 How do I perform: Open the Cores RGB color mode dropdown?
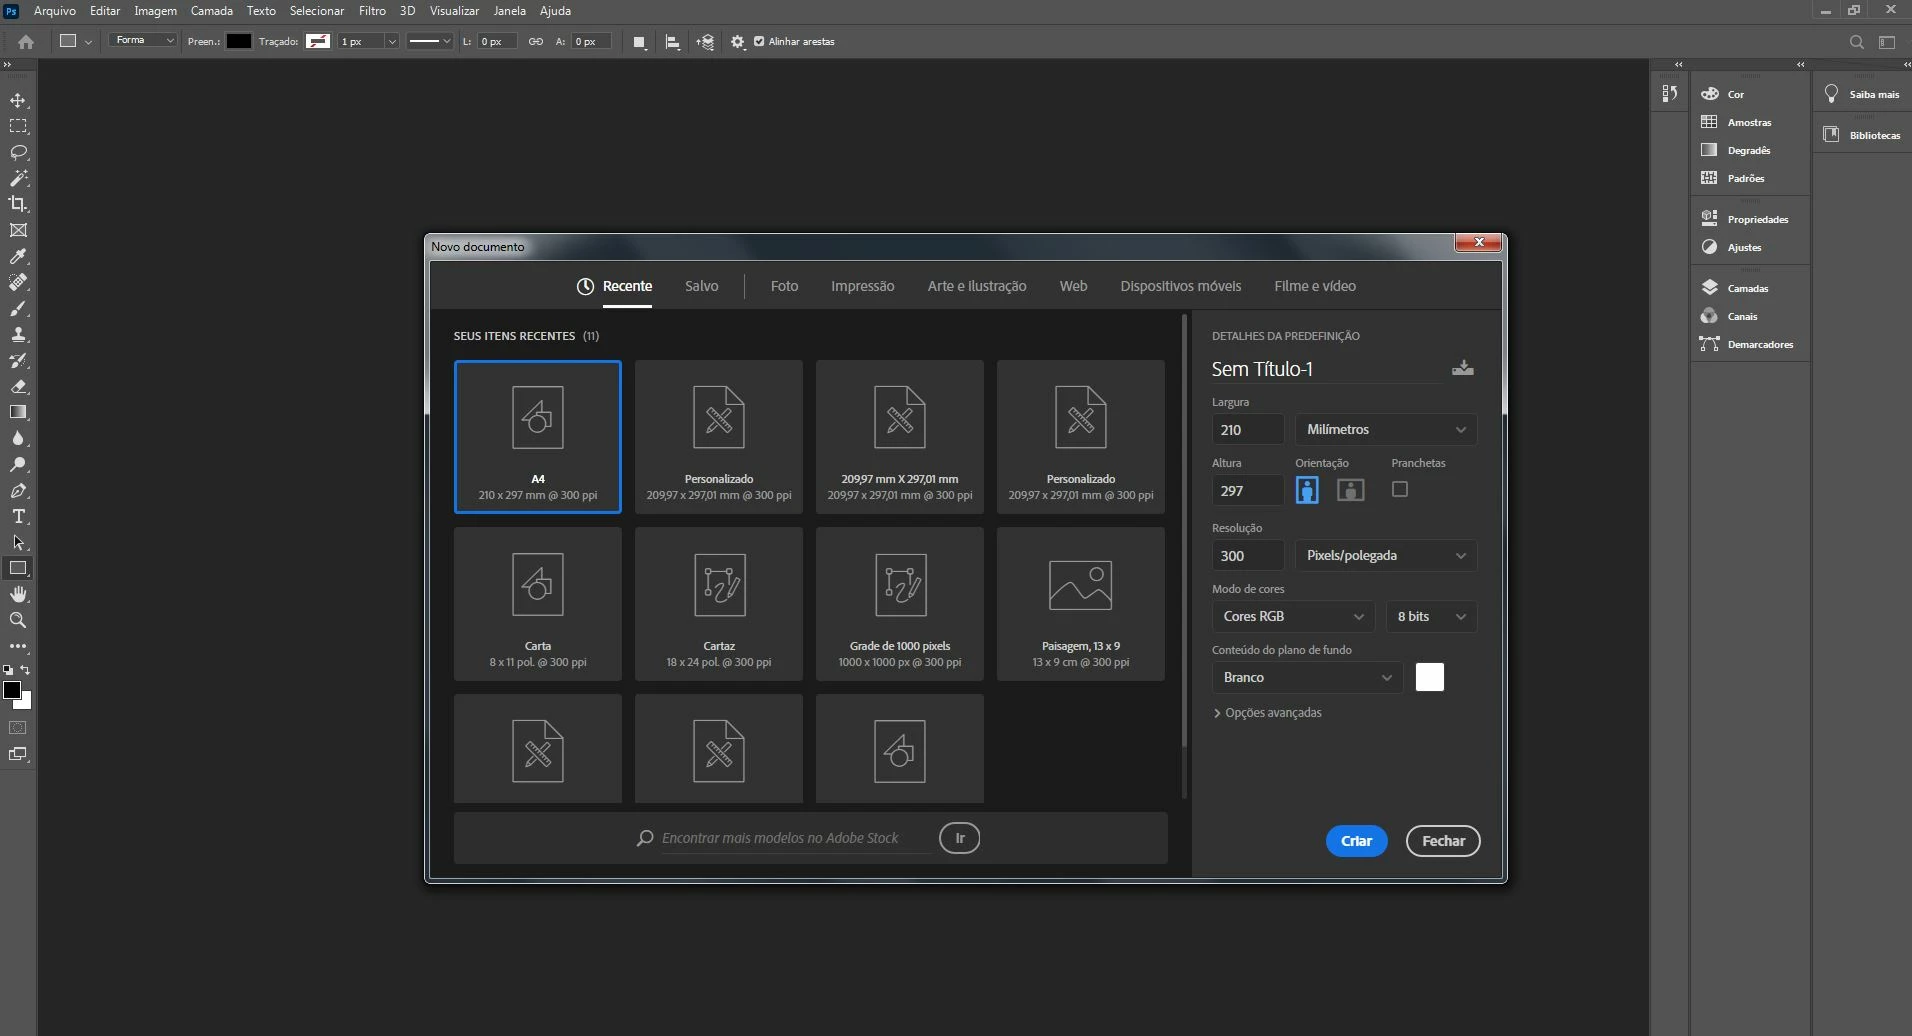[x=1294, y=616]
